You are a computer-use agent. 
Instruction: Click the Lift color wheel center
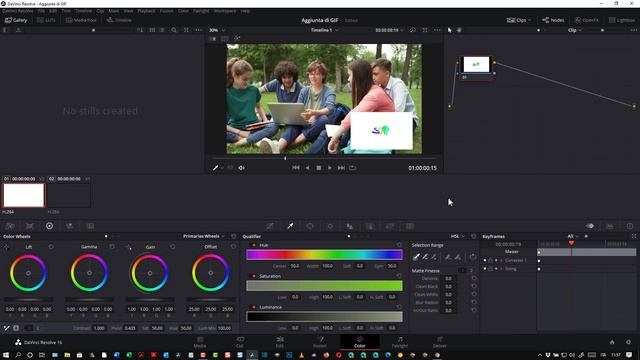click(x=28, y=273)
